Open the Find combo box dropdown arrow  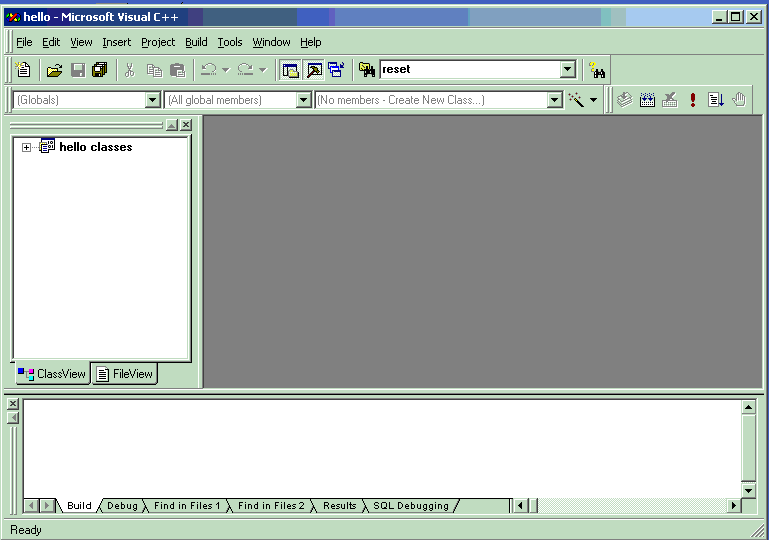(567, 69)
